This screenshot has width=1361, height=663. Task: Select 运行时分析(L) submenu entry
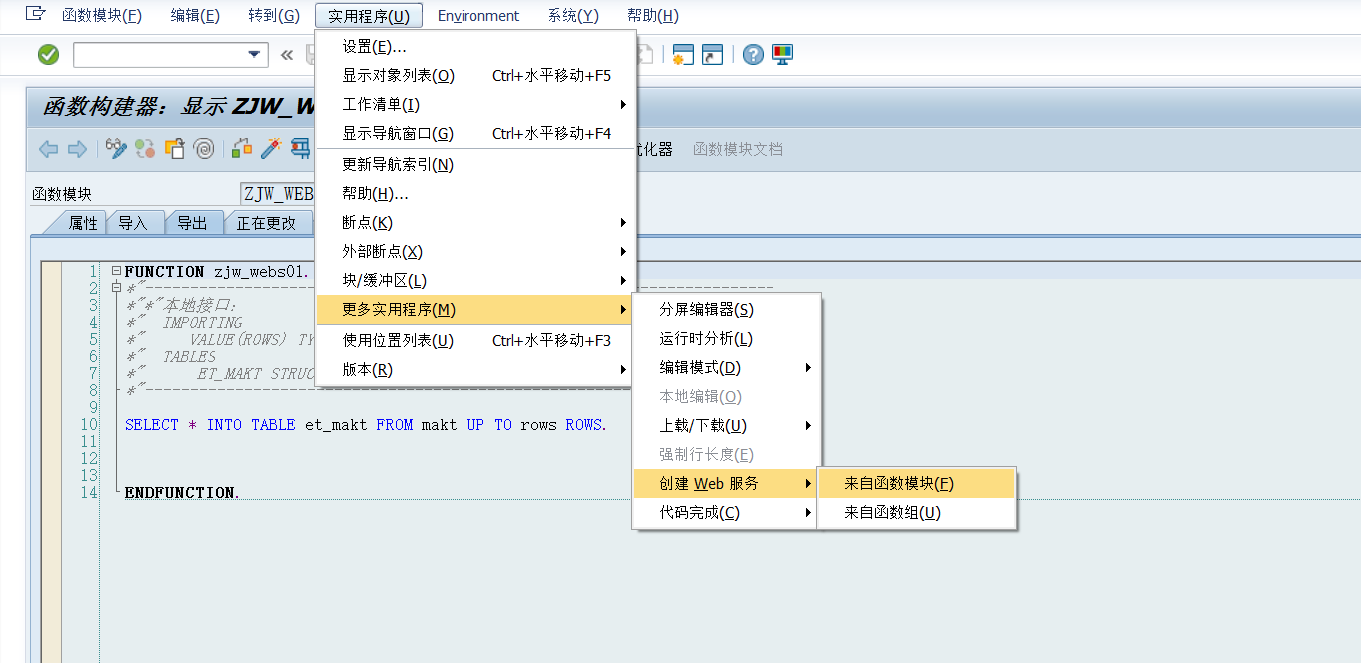coord(726,339)
